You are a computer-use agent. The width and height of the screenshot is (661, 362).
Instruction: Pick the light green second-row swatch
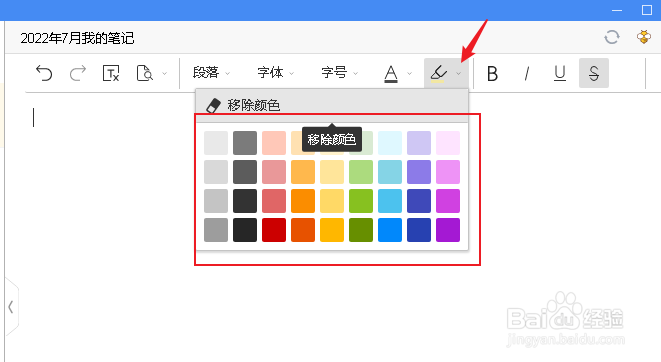tap(361, 172)
